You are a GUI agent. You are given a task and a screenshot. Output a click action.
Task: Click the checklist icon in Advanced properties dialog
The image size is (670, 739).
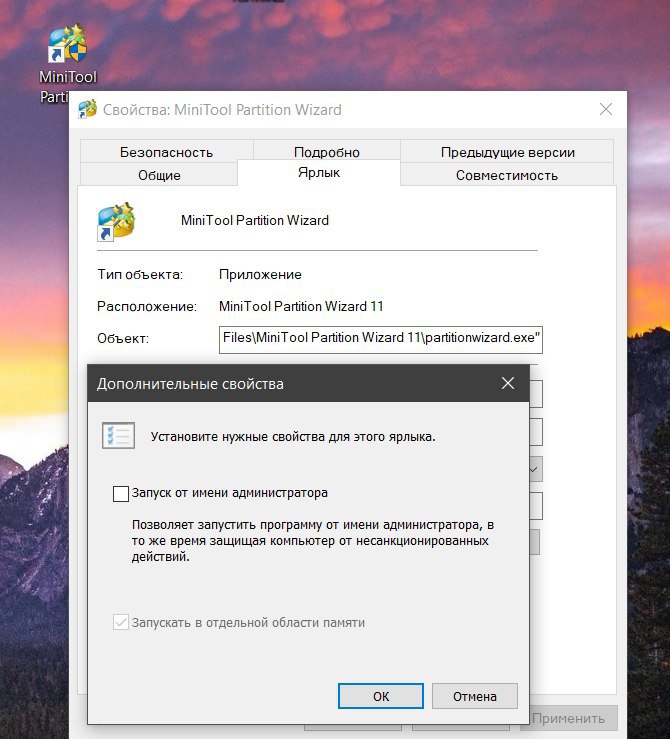point(118,435)
